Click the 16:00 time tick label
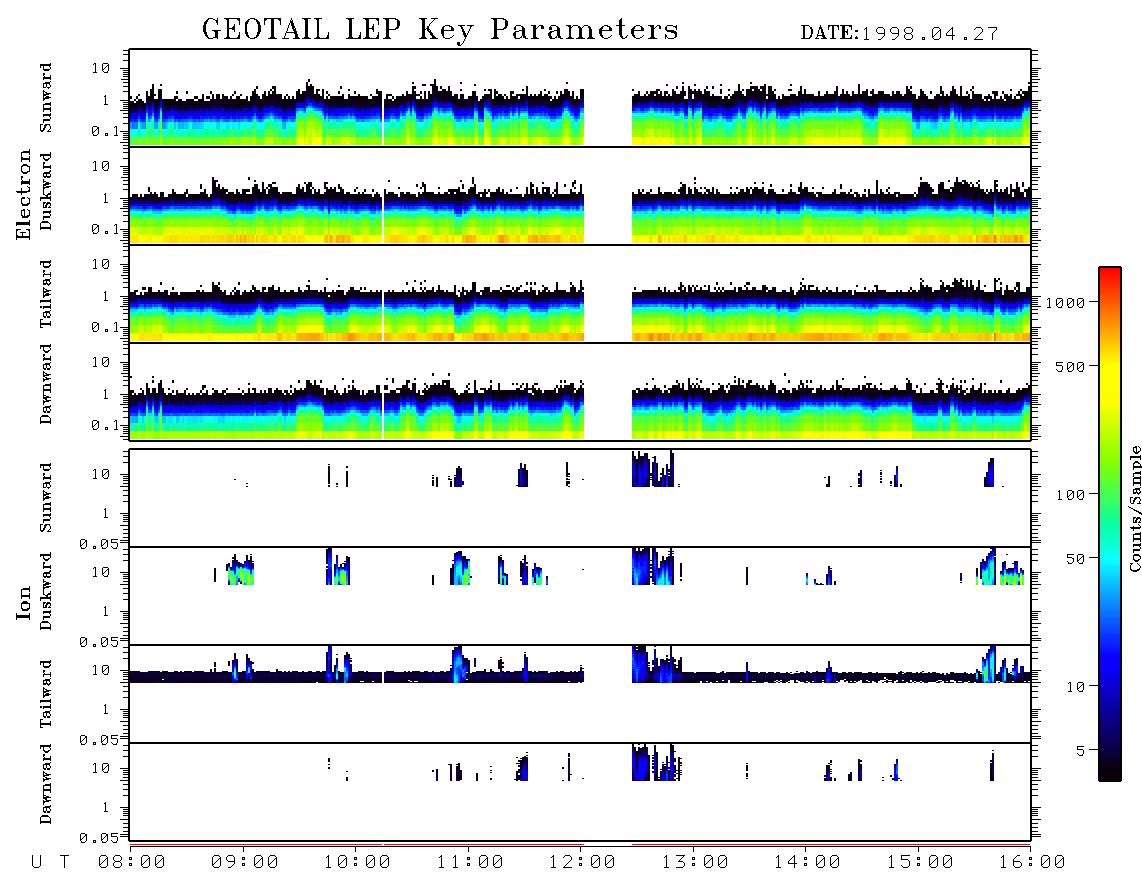1142x880 pixels. click(x=1032, y=863)
